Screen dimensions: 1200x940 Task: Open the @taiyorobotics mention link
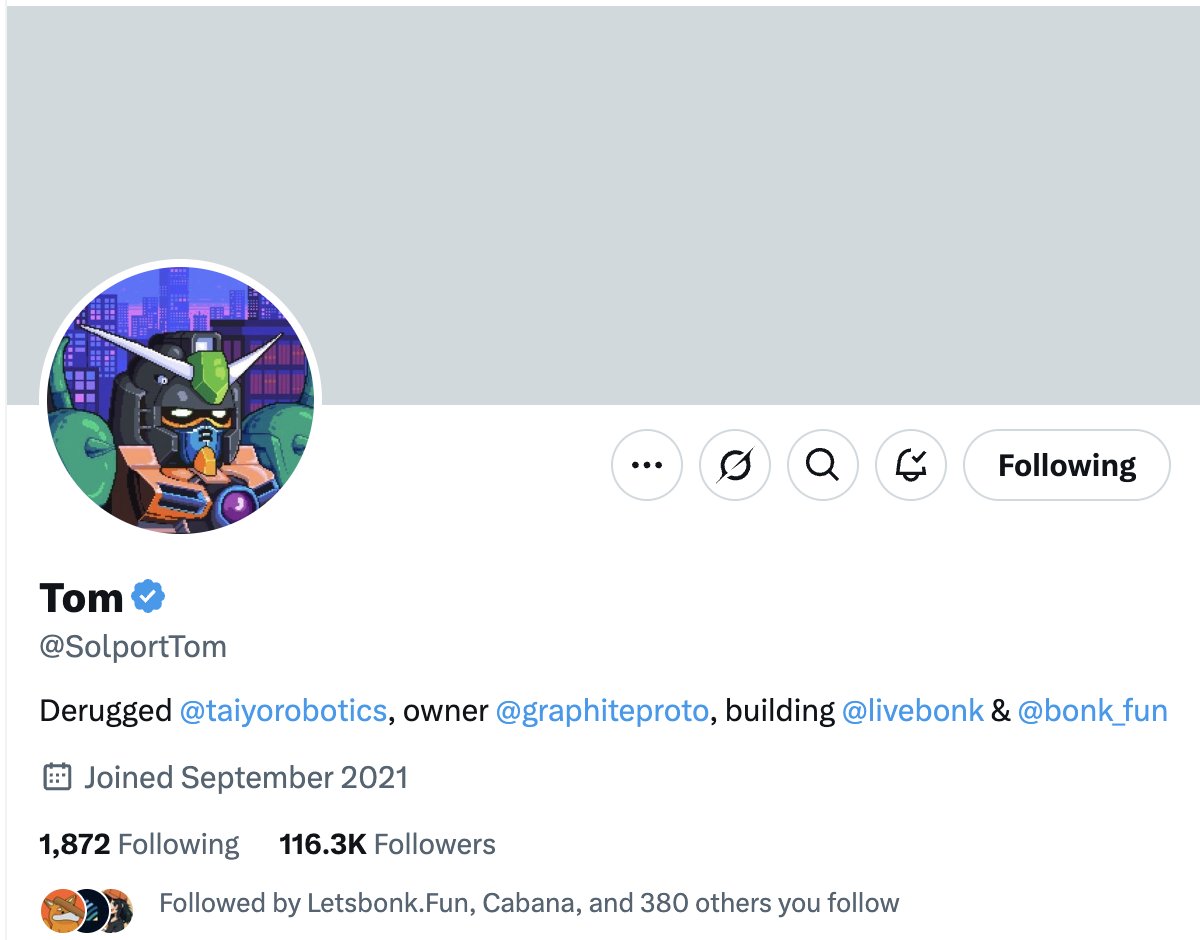click(x=283, y=711)
